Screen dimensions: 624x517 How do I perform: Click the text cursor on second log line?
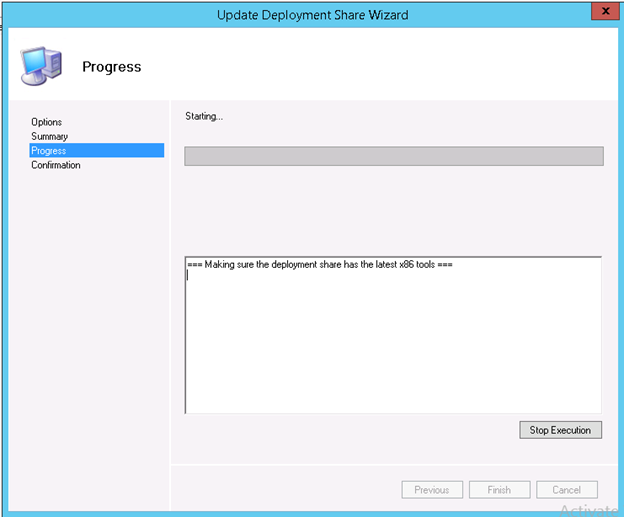[x=188, y=277]
